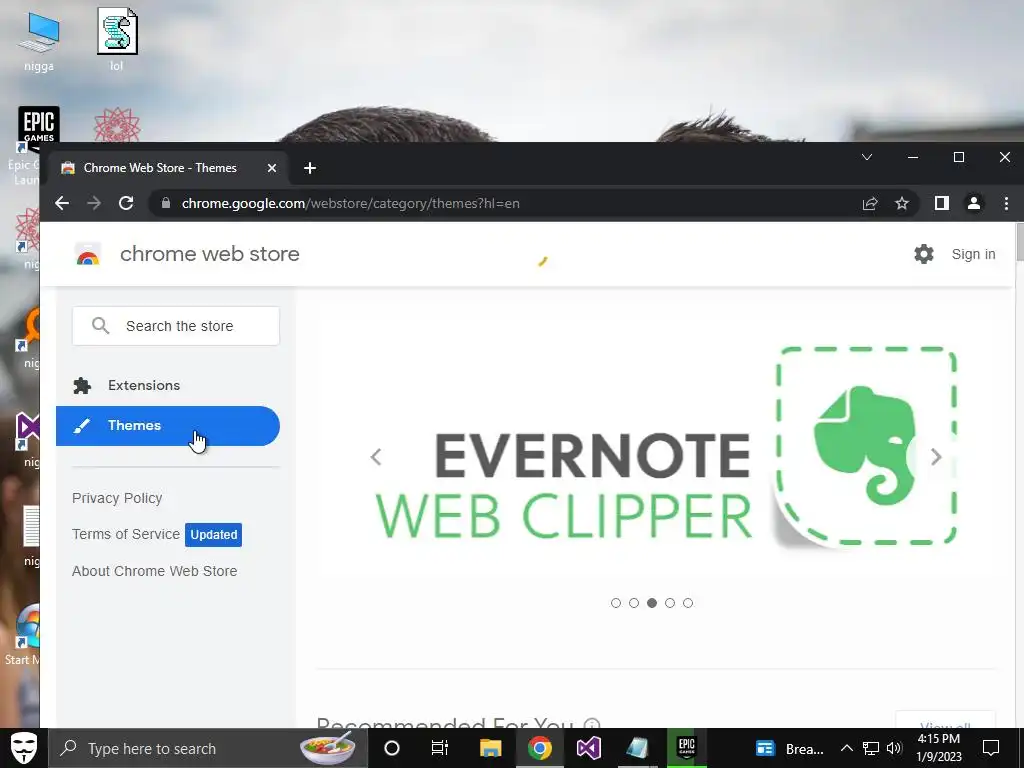1024x768 pixels.
Task: Bookmark this page with star icon
Action: point(902,204)
